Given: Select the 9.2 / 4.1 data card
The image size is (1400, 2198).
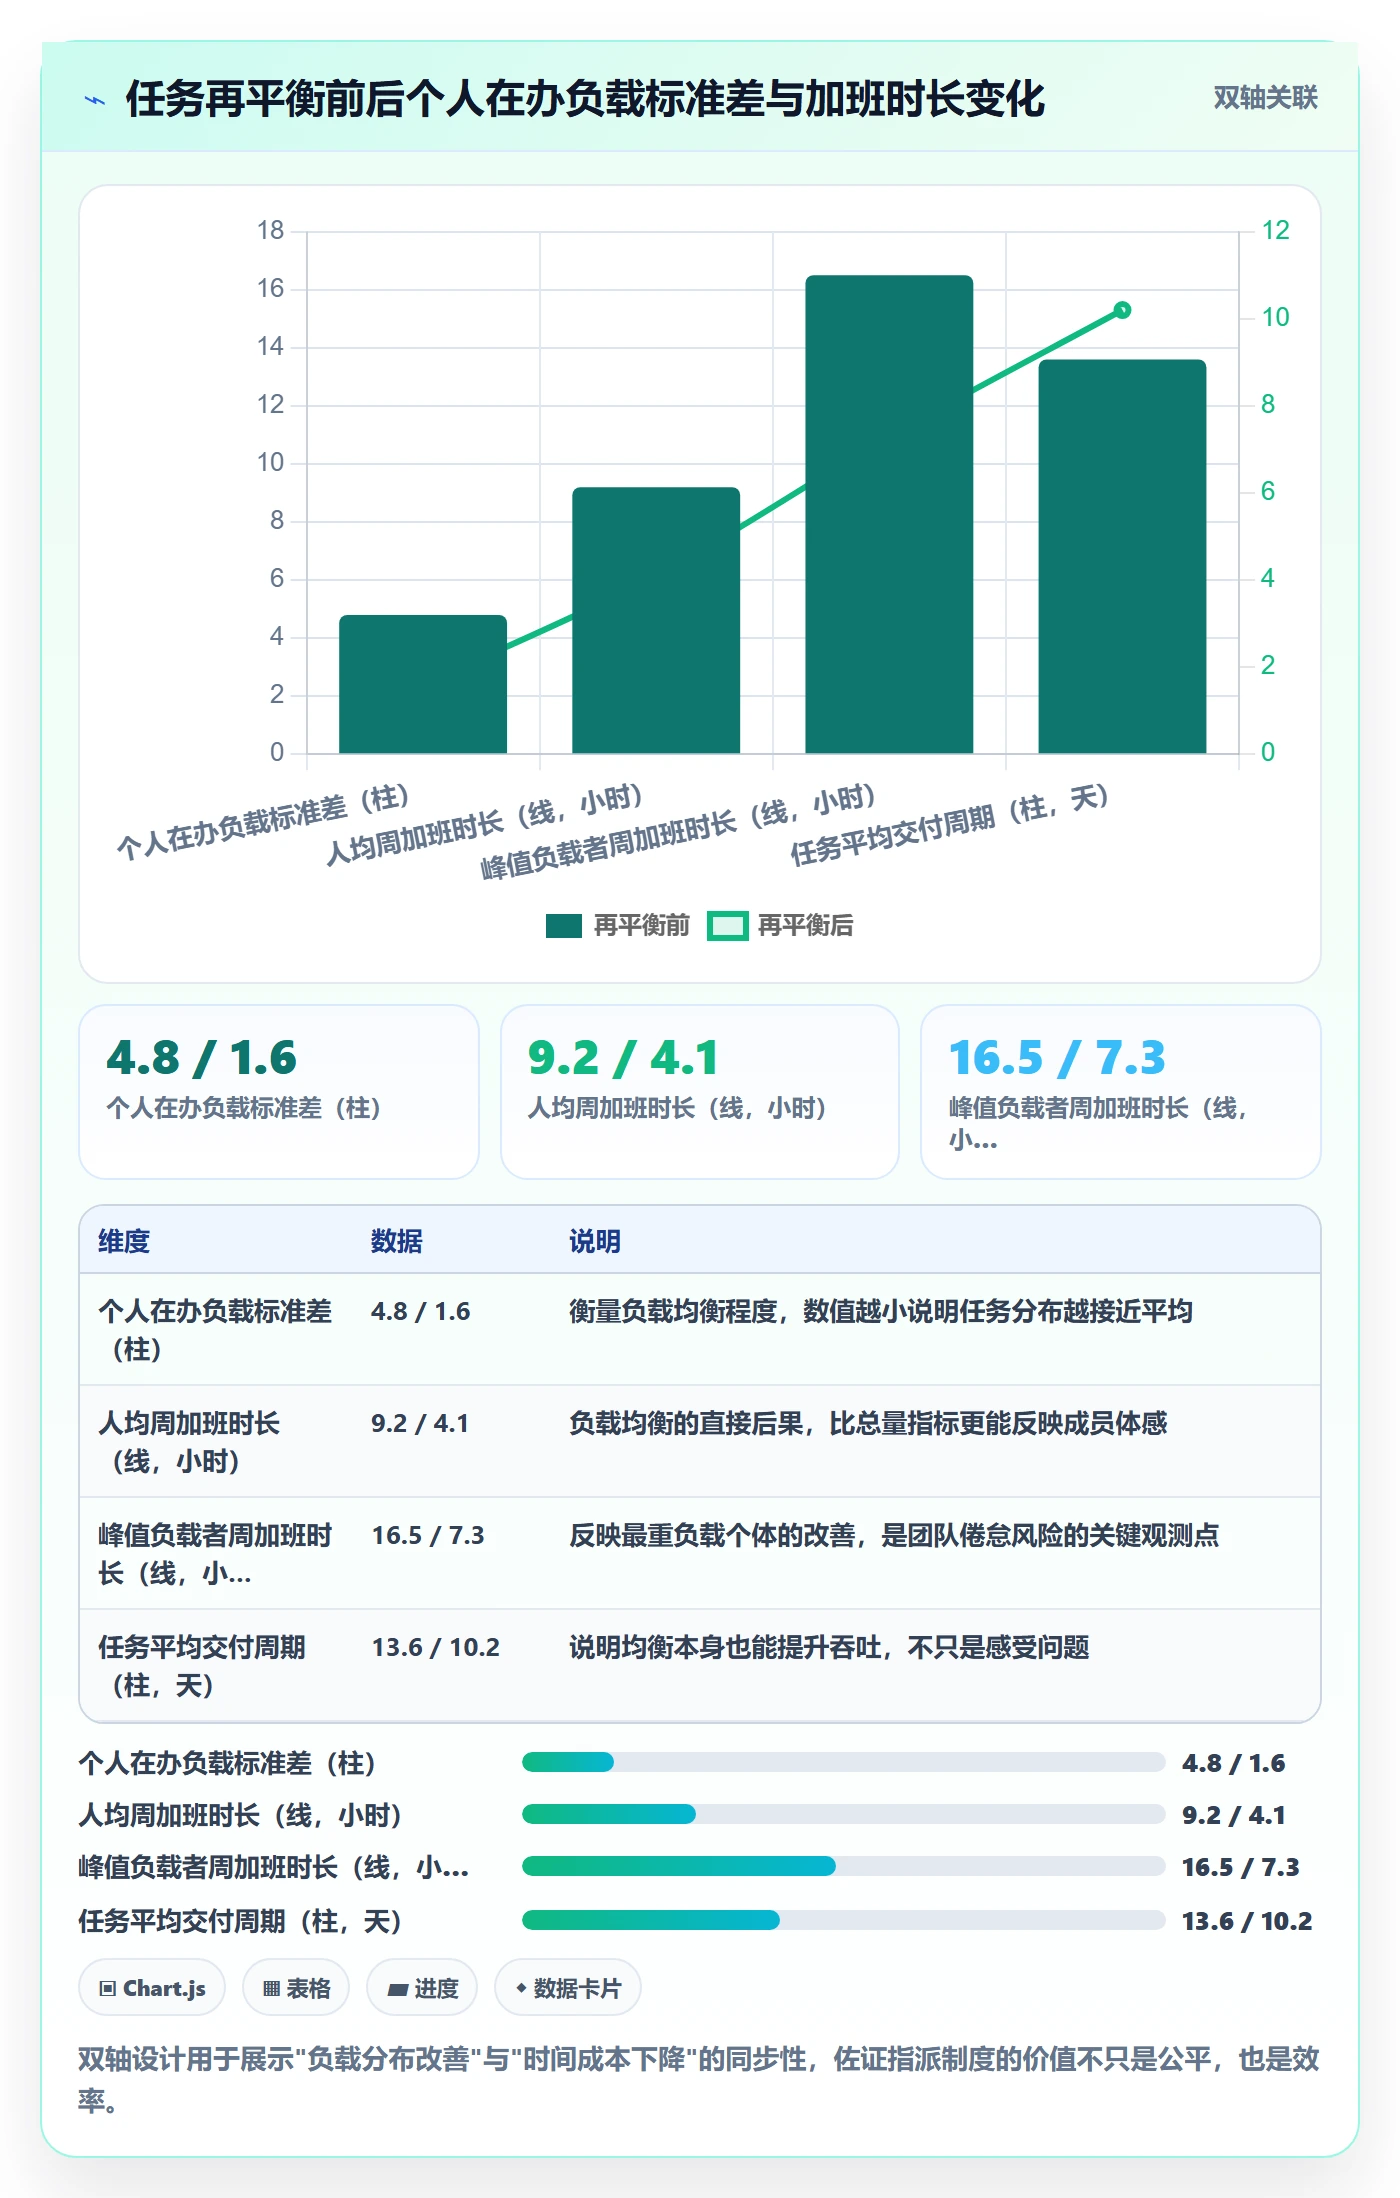Looking at the screenshot, I should (x=700, y=1092).
